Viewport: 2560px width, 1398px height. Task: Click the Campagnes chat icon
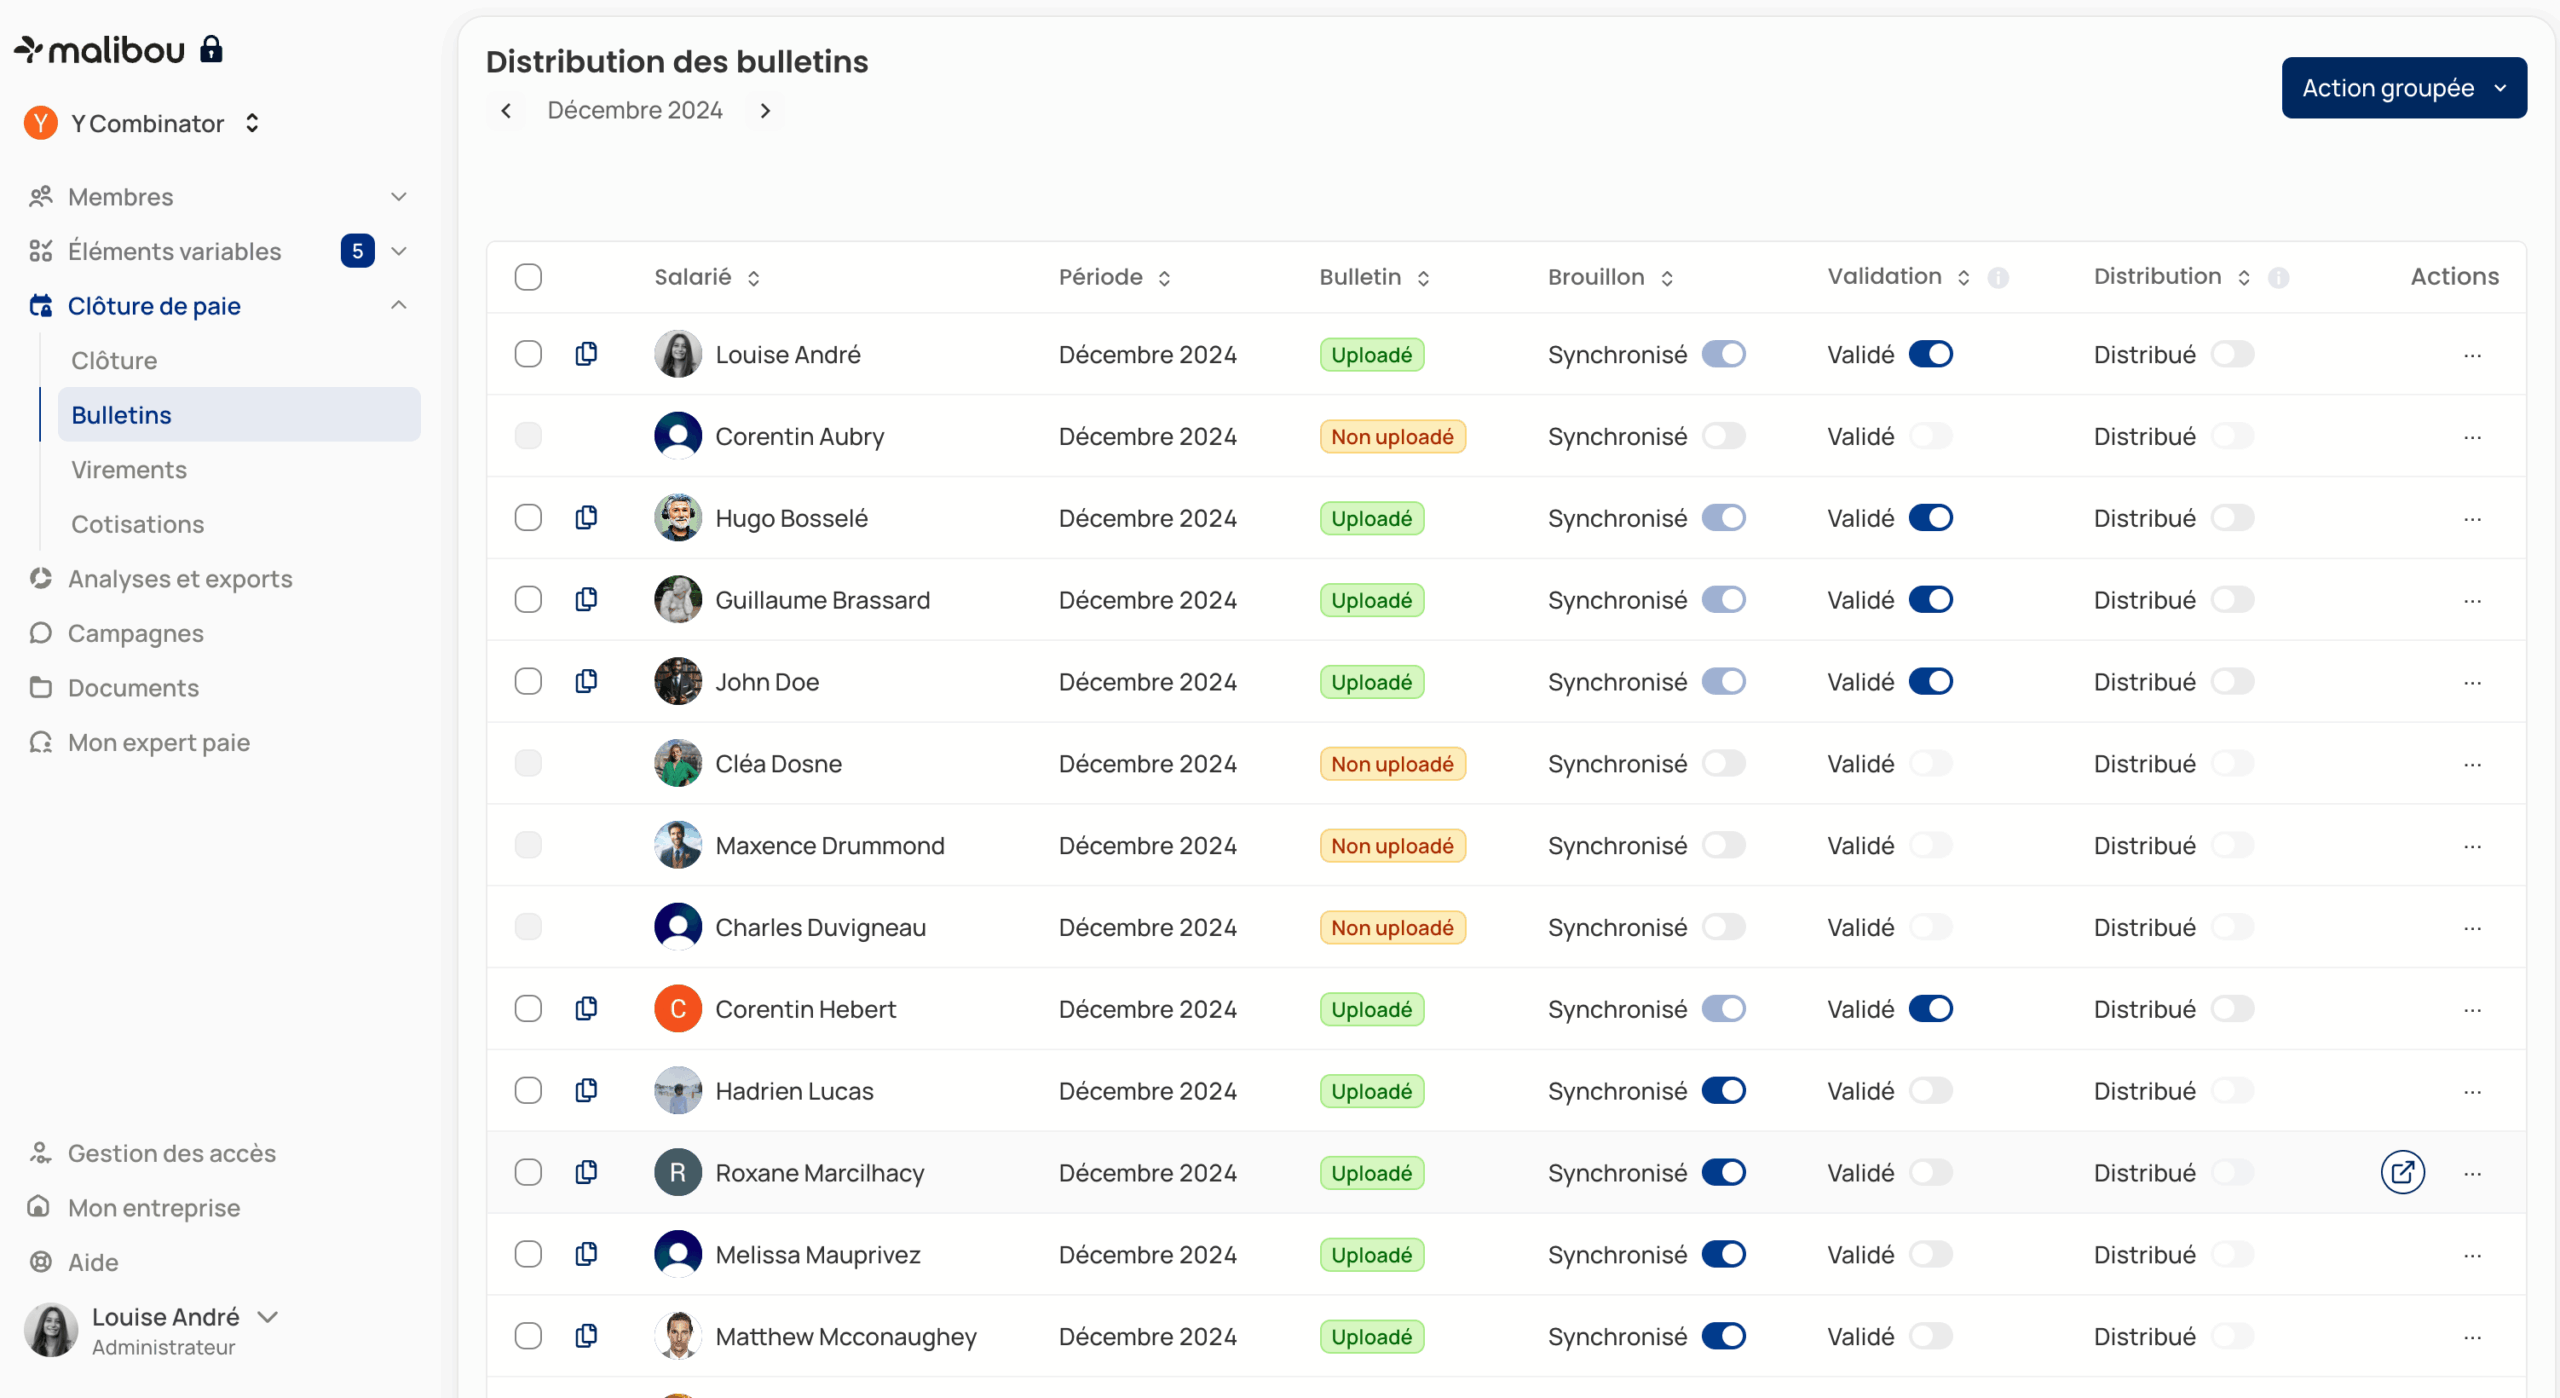pyautogui.click(x=40, y=633)
